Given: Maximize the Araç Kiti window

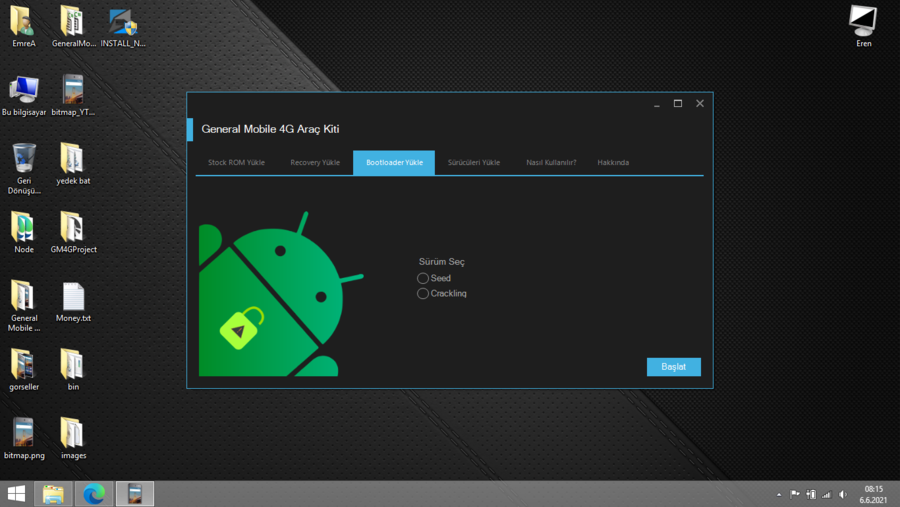Looking at the screenshot, I should click(x=678, y=104).
